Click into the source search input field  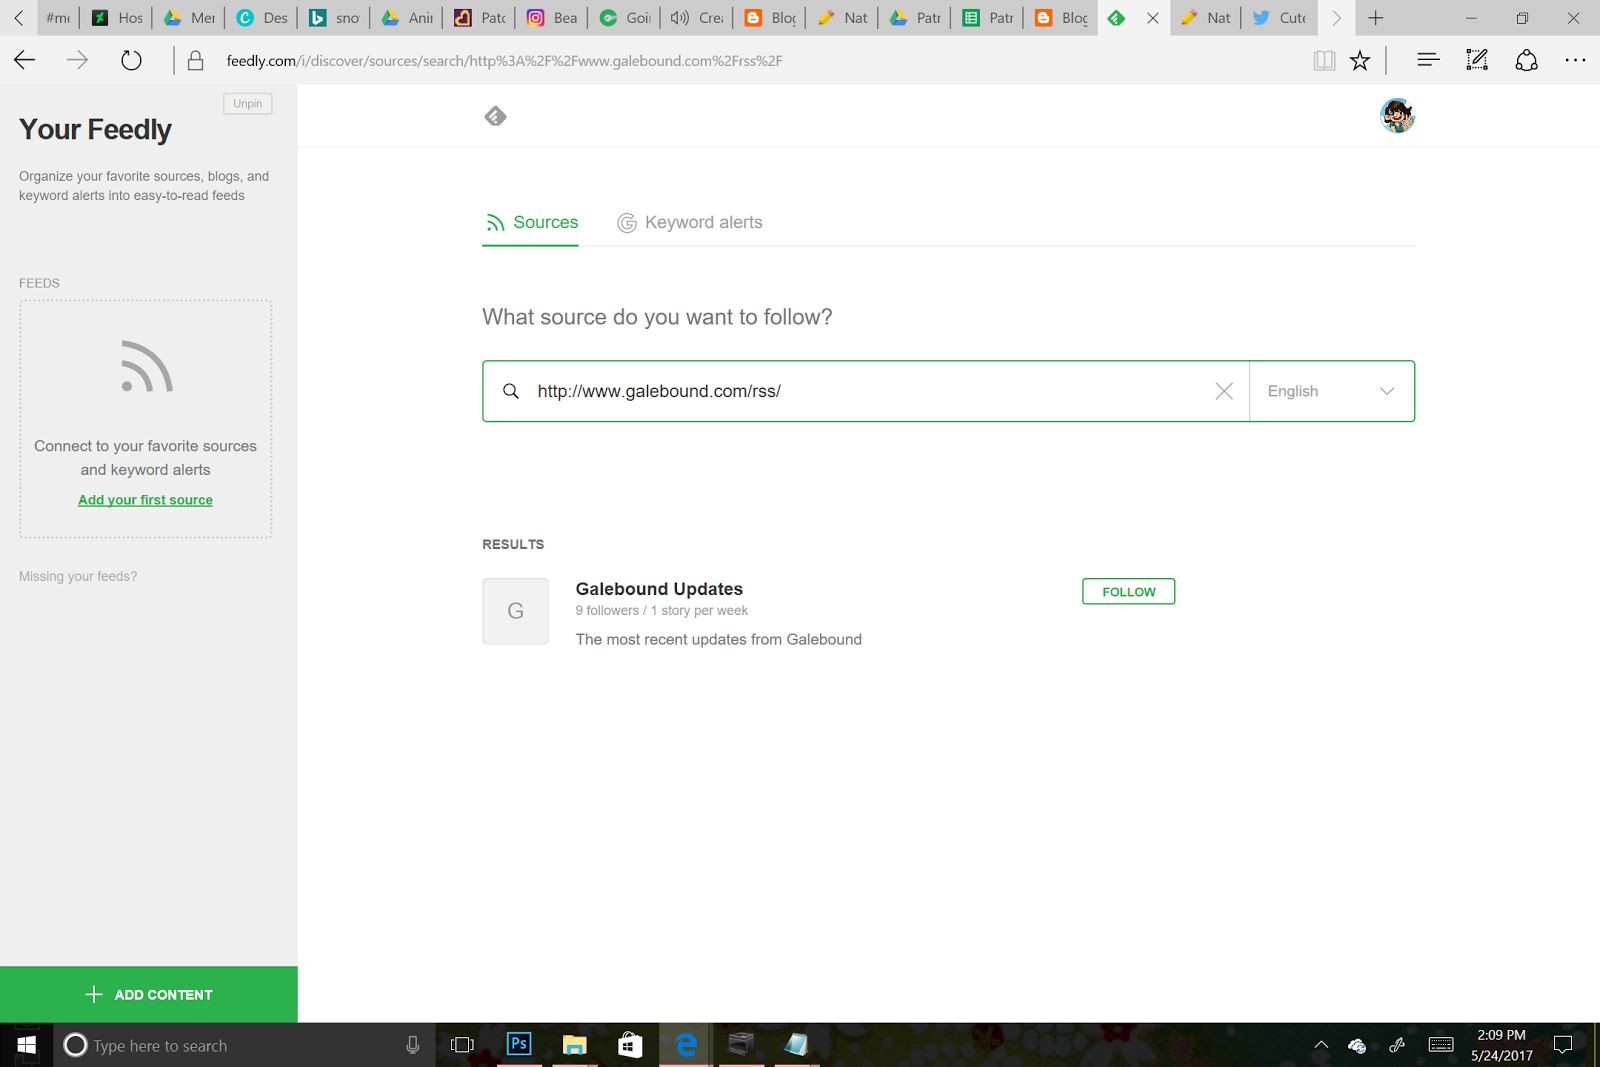coord(866,391)
